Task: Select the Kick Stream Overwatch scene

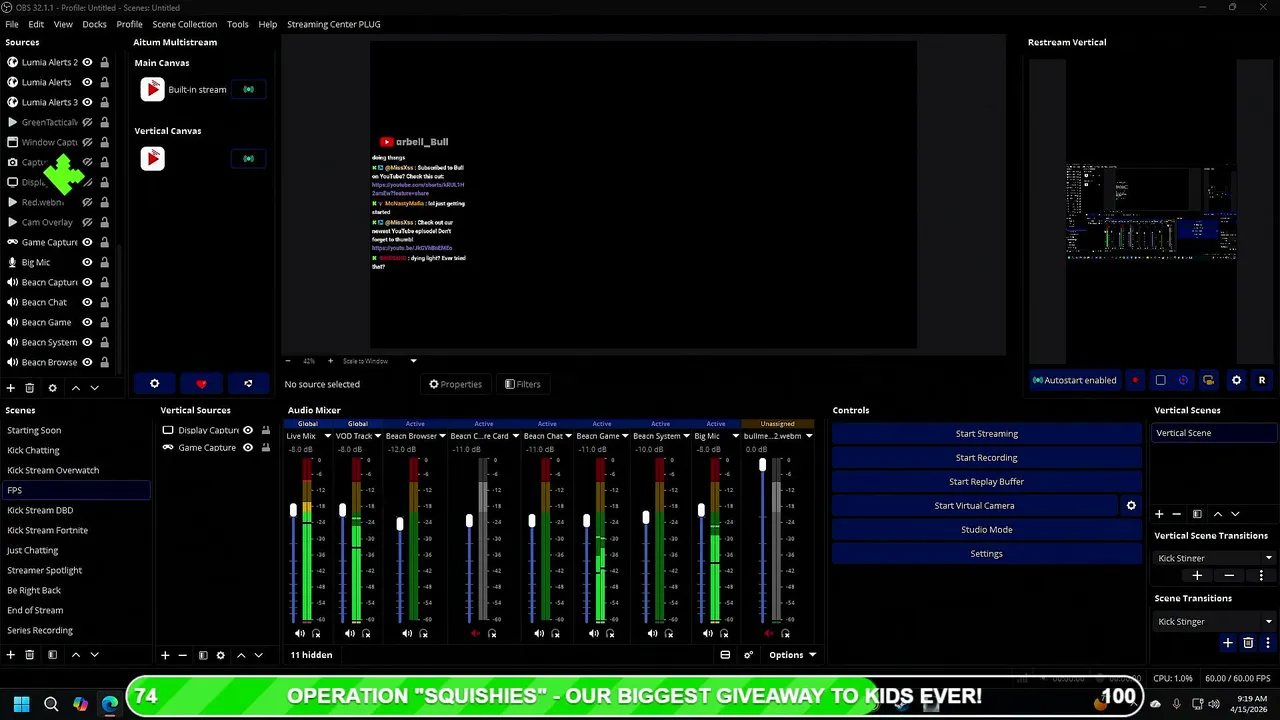Action: pos(76,470)
